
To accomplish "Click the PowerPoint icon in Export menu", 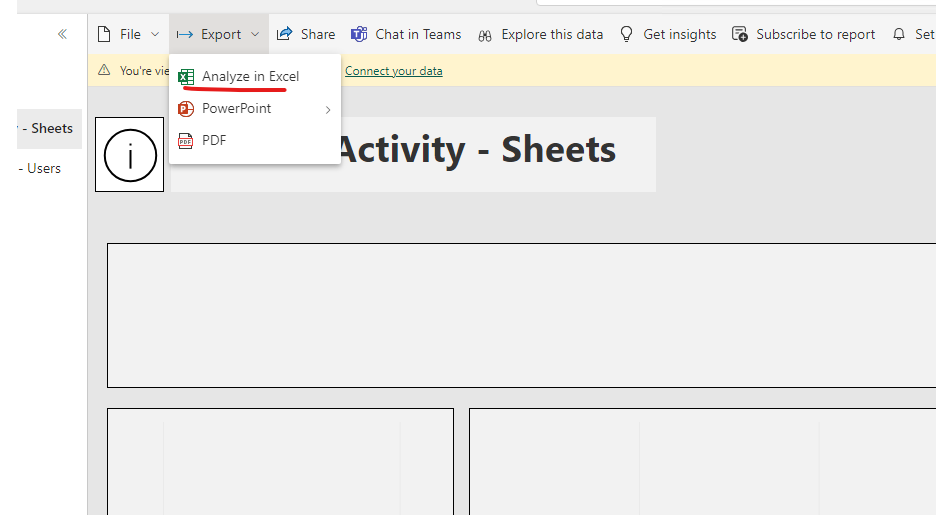I will pyautogui.click(x=186, y=108).
